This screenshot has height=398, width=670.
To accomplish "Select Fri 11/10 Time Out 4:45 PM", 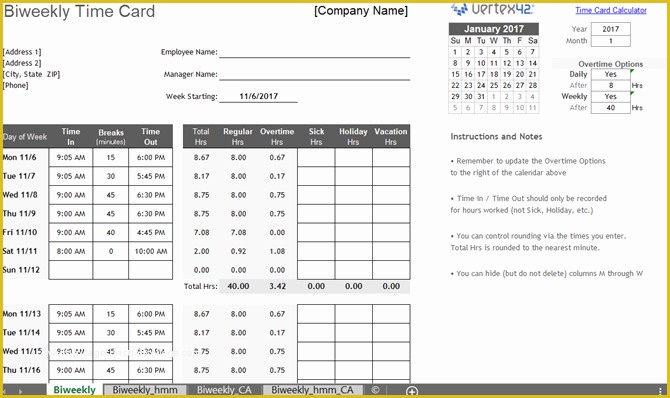I will click(150, 233).
